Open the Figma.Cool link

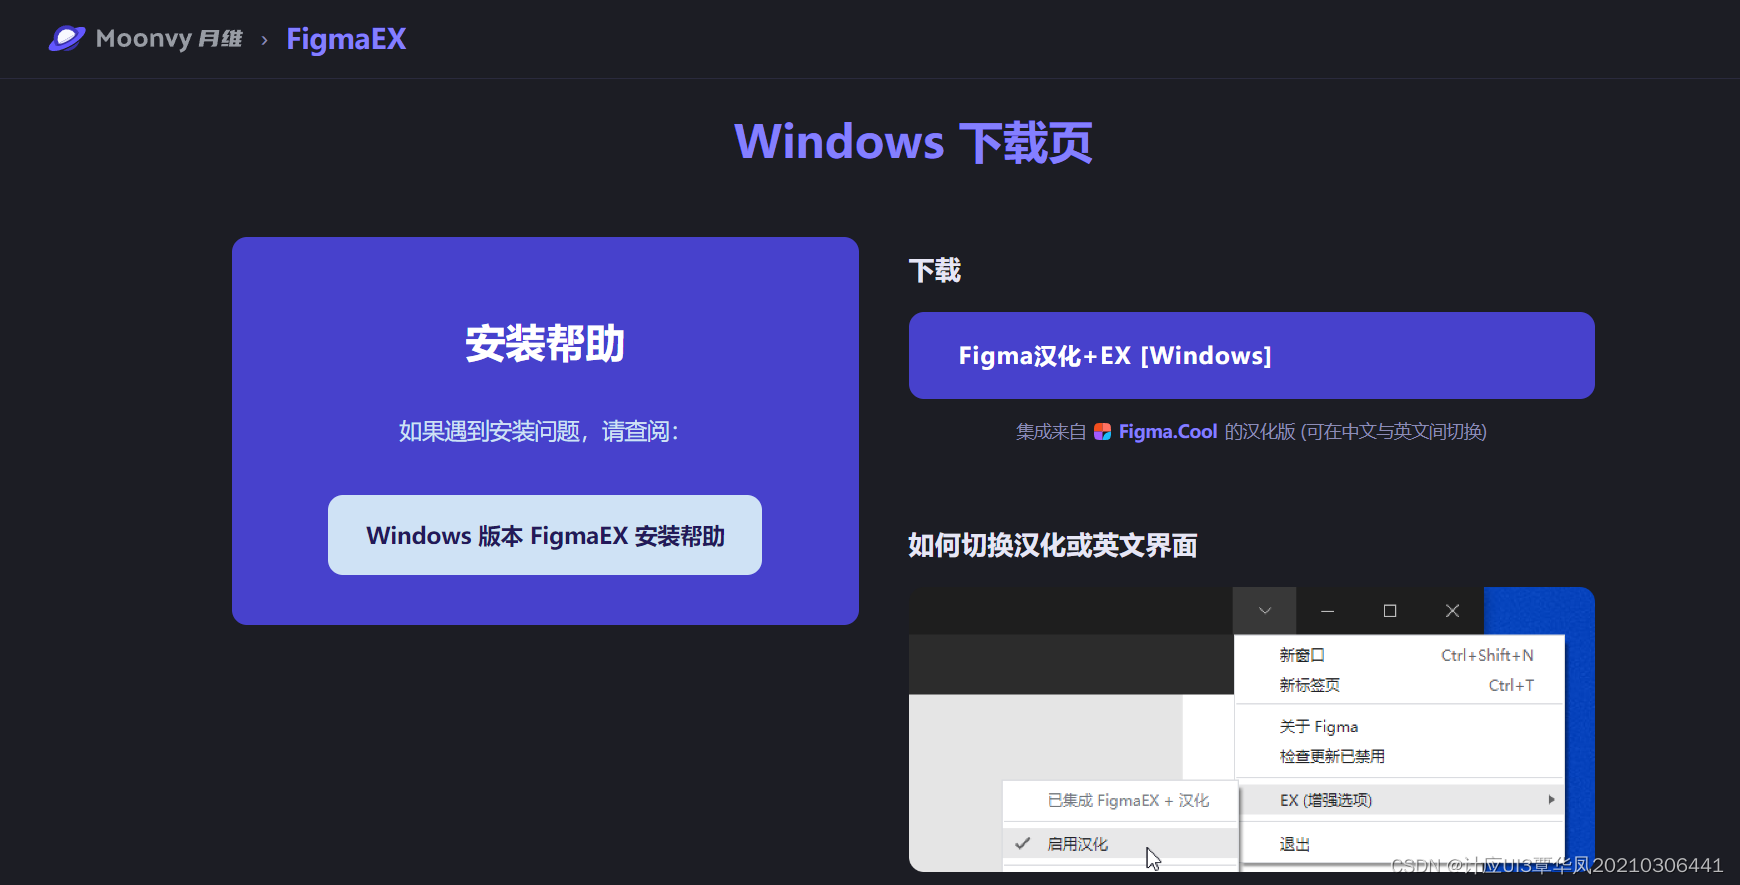coord(1167,431)
